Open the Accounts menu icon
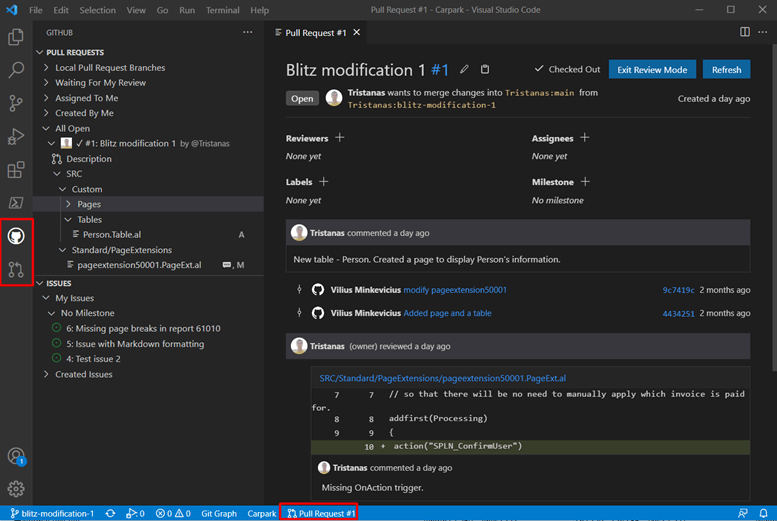This screenshot has height=521, width=777. 16,456
